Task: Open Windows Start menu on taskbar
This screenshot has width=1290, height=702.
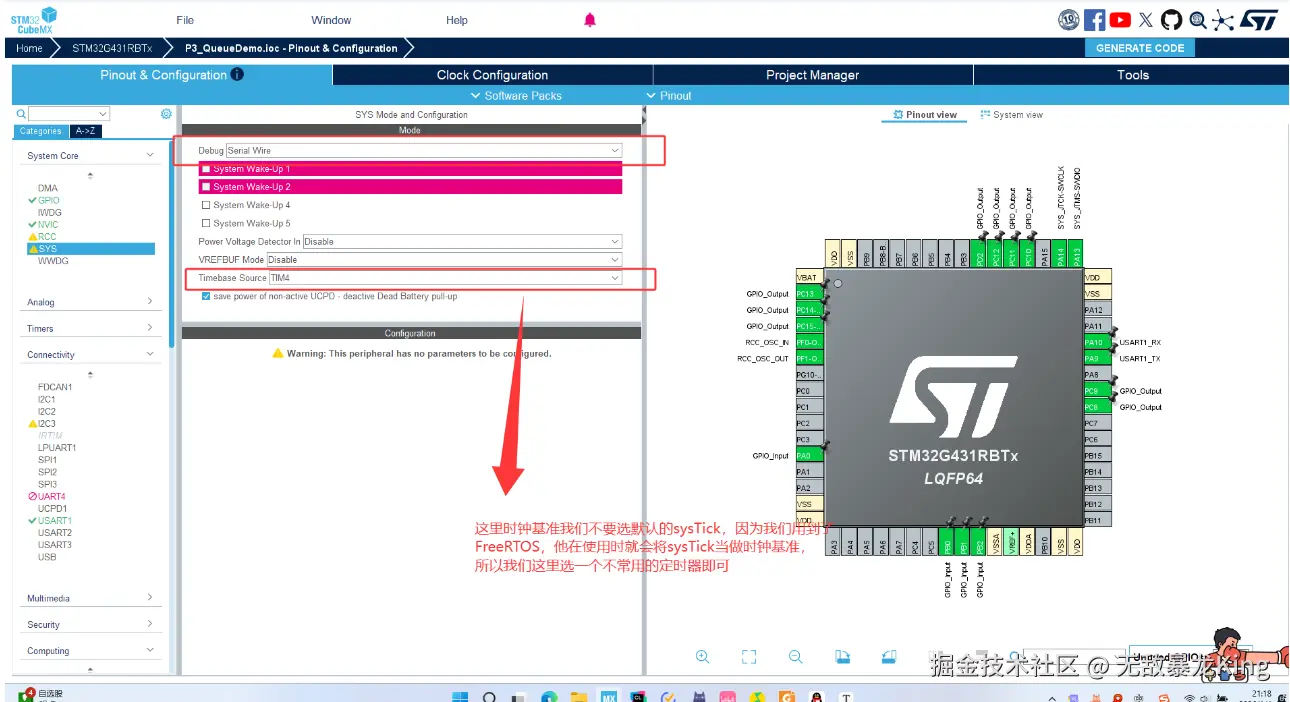Action: coord(460,696)
